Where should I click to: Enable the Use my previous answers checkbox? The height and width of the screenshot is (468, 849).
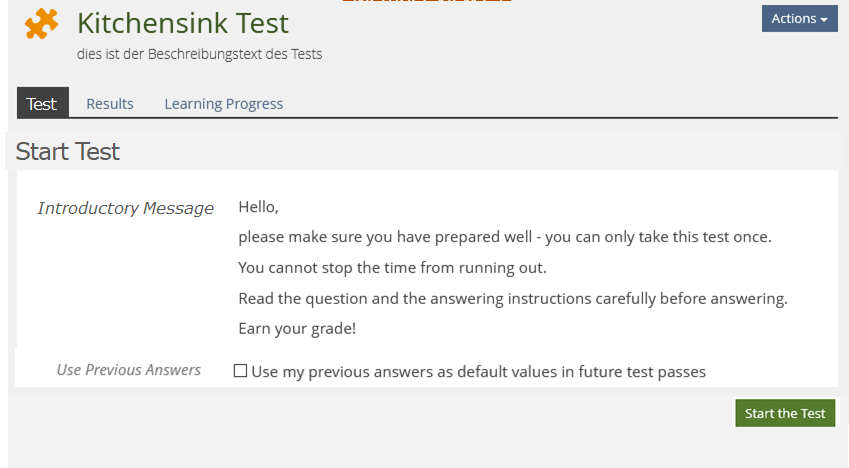pyautogui.click(x=240, y=371)
